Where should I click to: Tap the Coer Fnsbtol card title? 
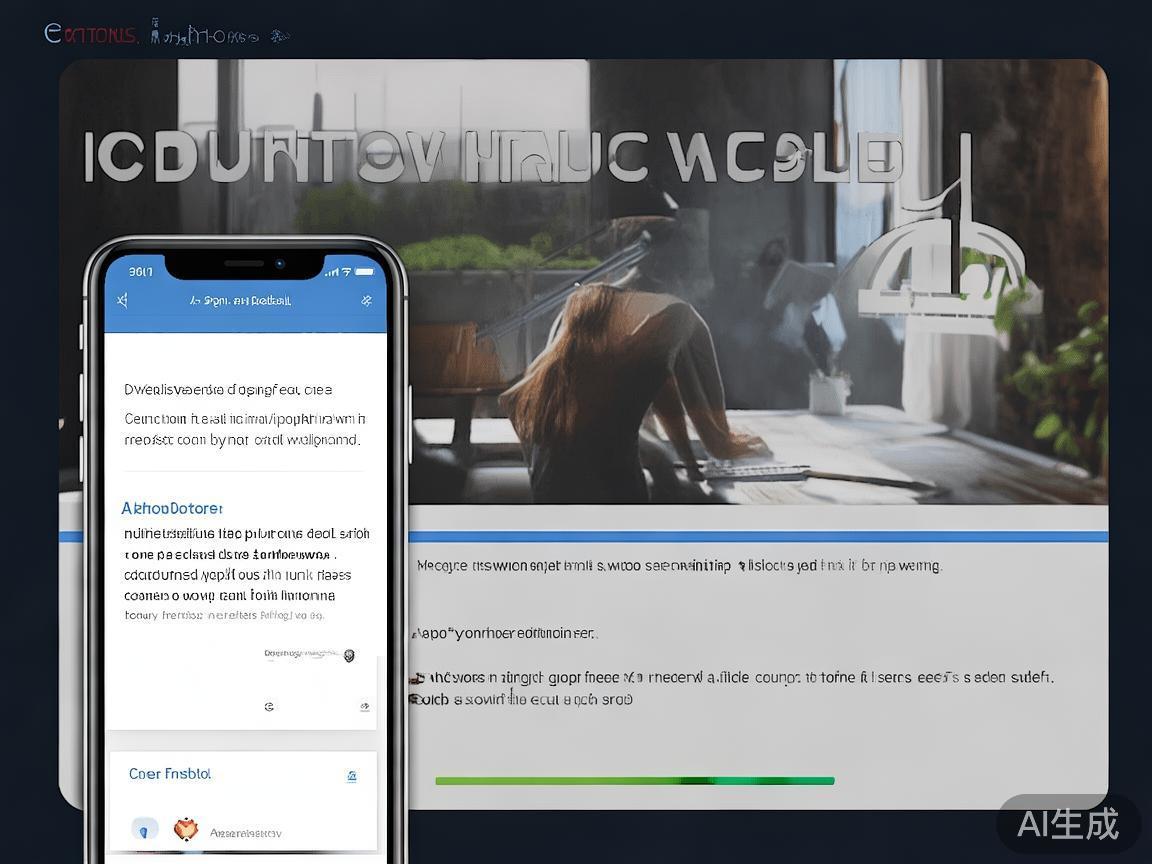[x=170, y=774]
